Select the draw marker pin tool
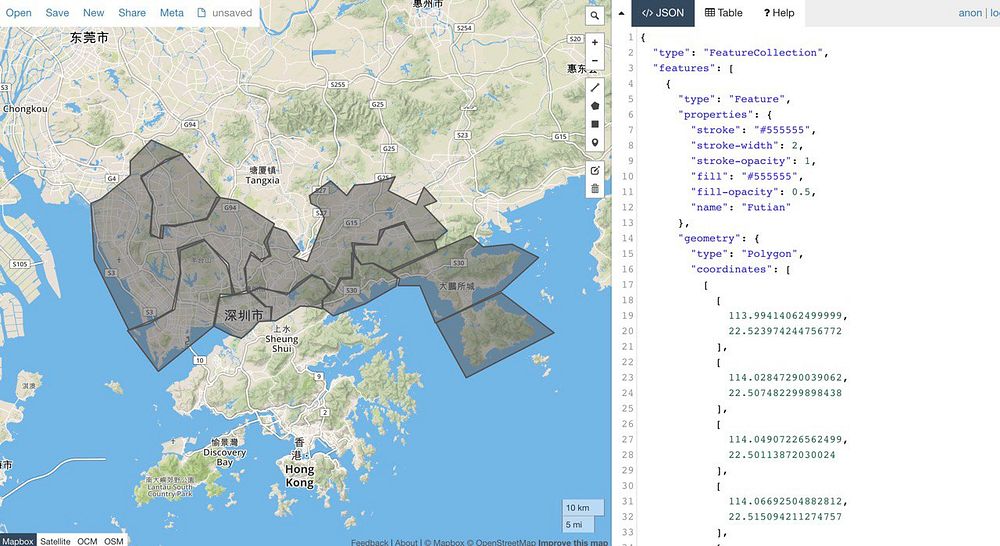The width and height of the screenshot is (1000, 546). 594,142
